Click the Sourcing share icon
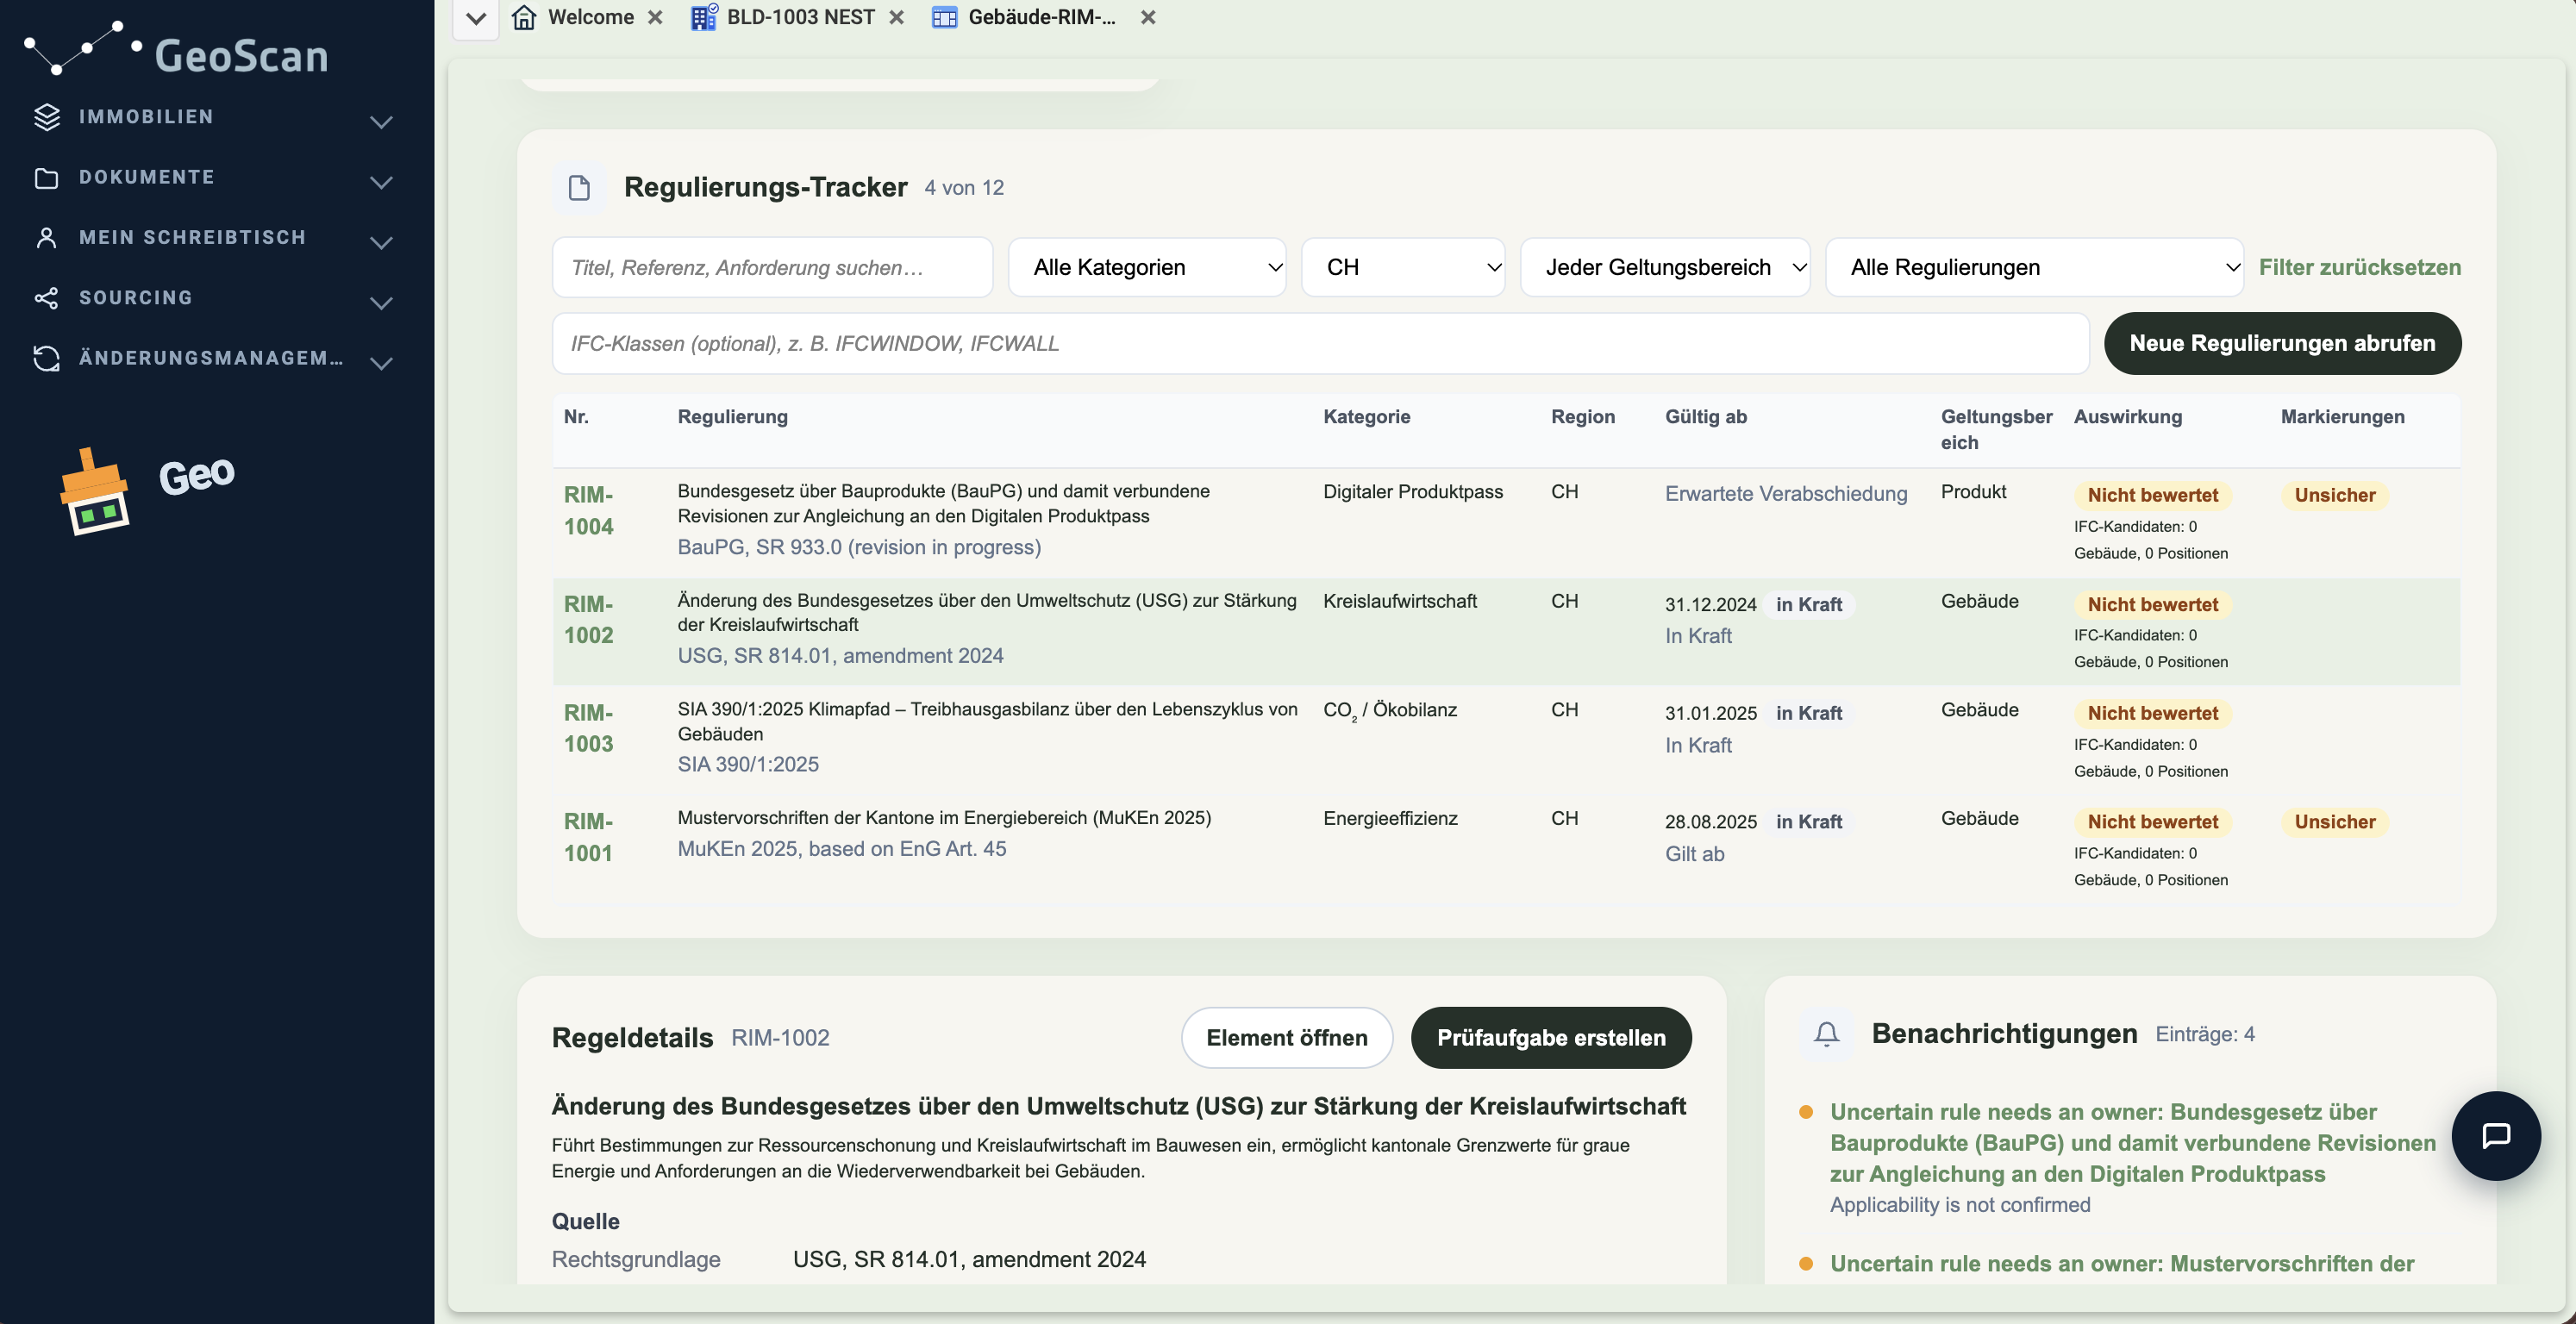This screenshot has width=2576, height=1324. (x=46, y=298)
